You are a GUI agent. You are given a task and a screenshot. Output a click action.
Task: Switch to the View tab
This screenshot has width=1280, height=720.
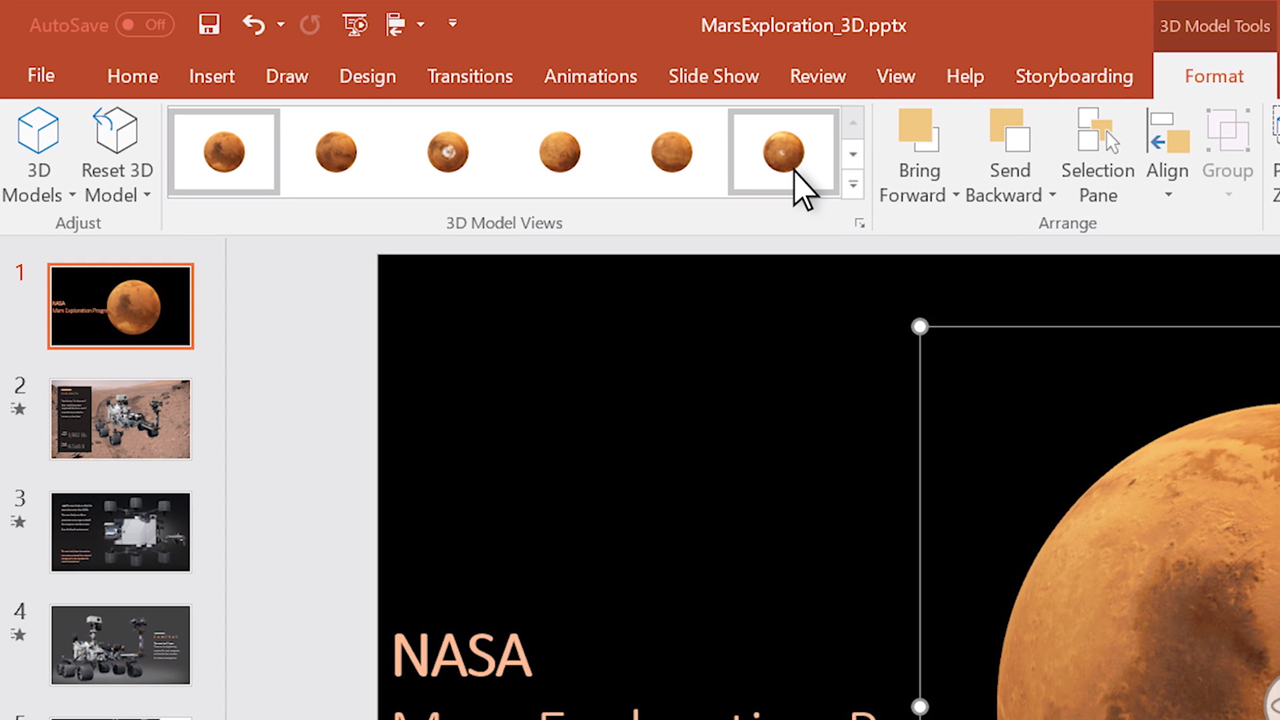point(896,76)
